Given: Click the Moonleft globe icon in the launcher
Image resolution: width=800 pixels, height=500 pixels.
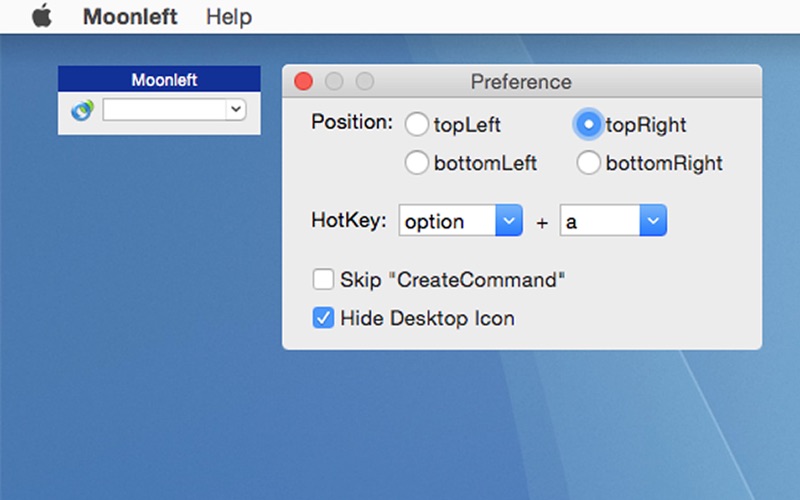Looking at the screenshot, I should pyautogui.click(x=82, y=110).
